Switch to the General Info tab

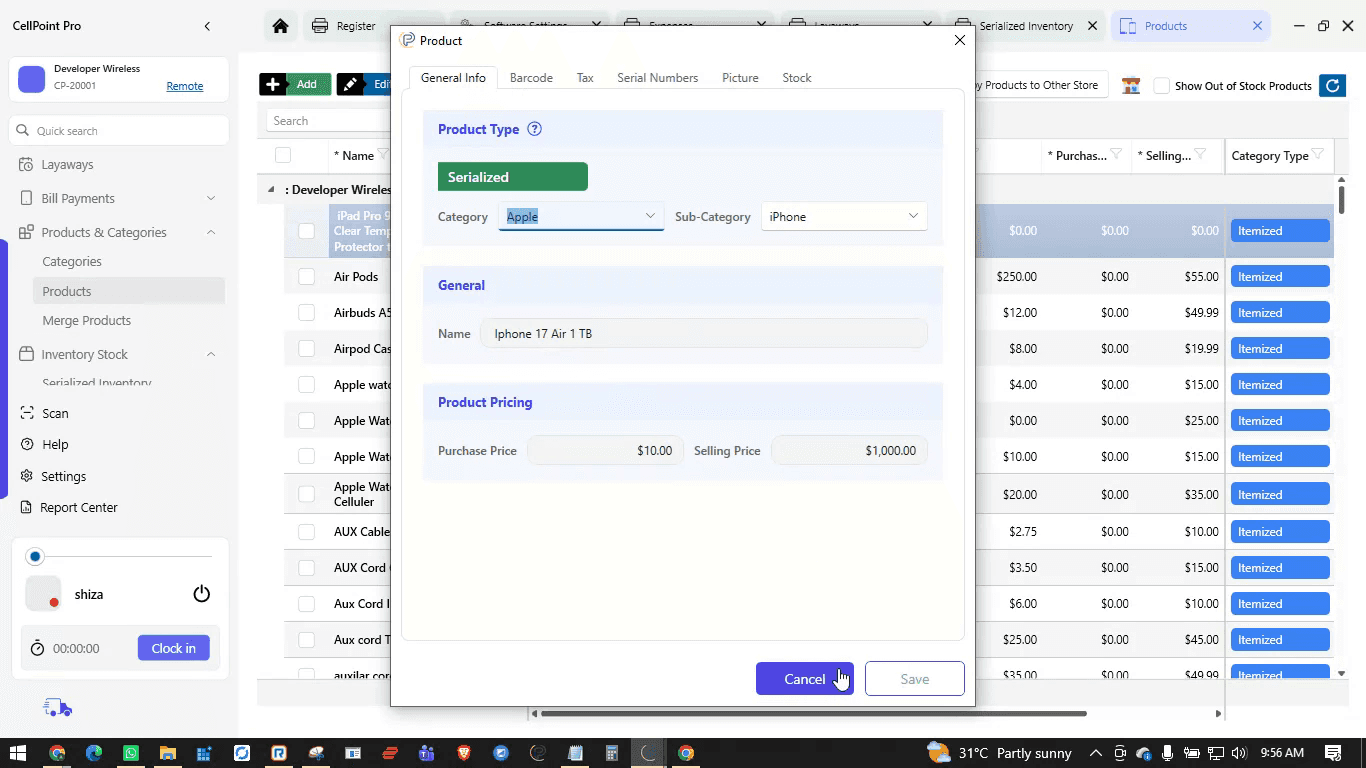[453, 78]
